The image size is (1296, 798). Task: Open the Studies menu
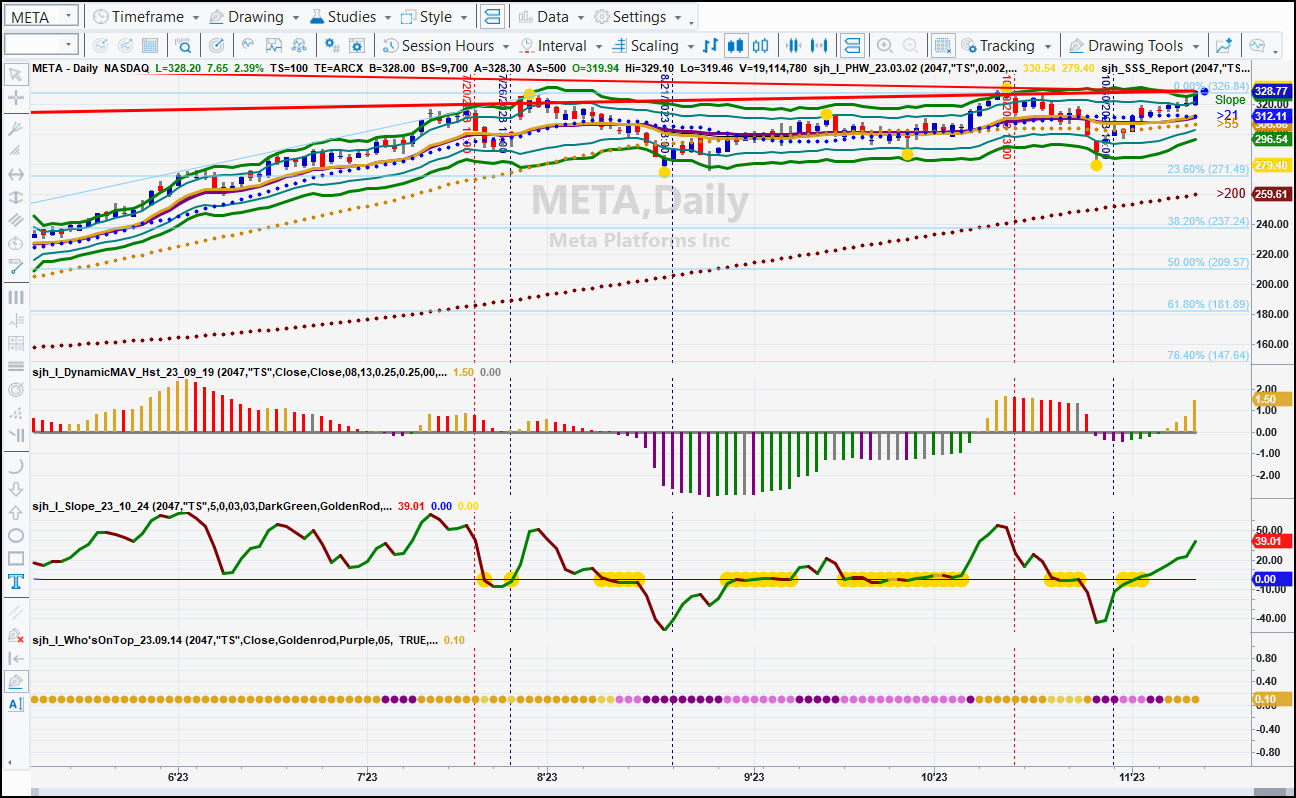350,17
